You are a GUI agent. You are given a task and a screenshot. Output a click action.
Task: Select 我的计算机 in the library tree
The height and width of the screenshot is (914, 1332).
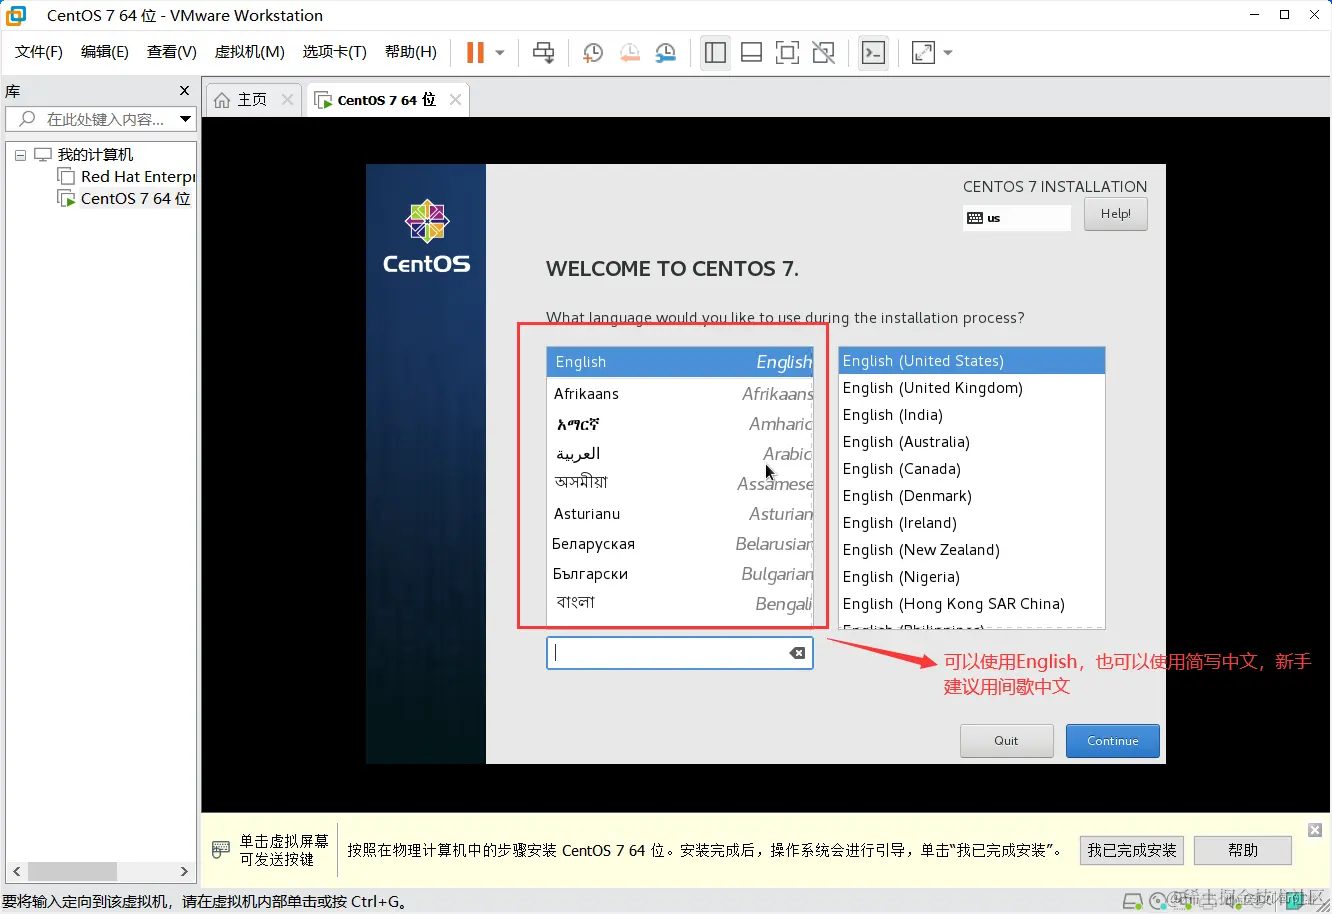pos(95,155)
